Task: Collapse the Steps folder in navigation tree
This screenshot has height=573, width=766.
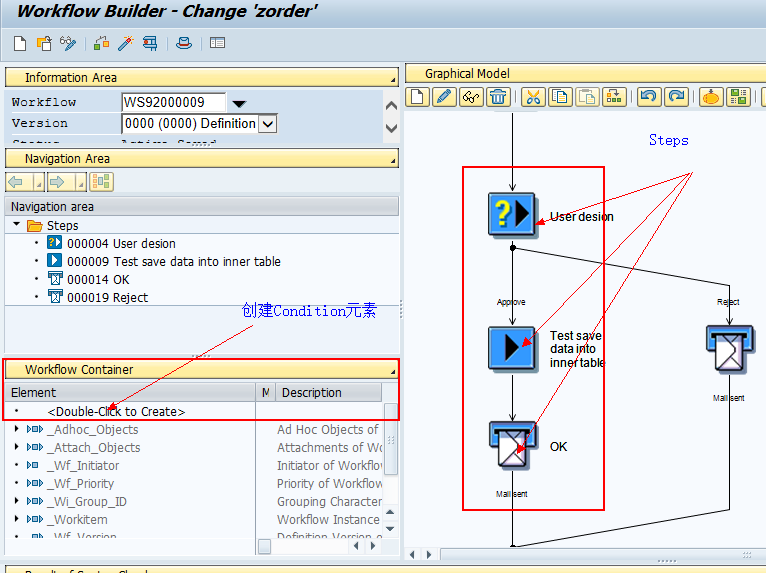Action: 16,224
